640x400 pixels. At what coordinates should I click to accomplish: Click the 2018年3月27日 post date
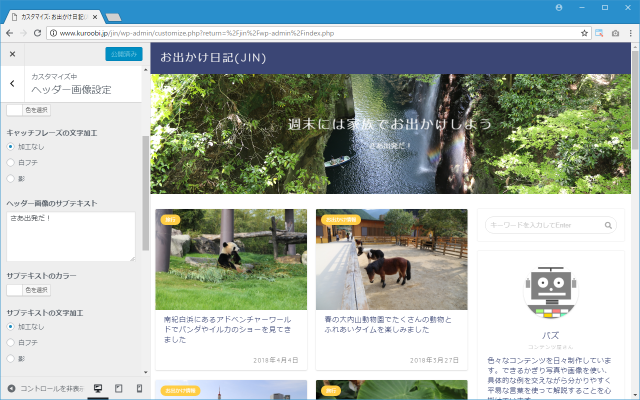(x=434, y=360)
